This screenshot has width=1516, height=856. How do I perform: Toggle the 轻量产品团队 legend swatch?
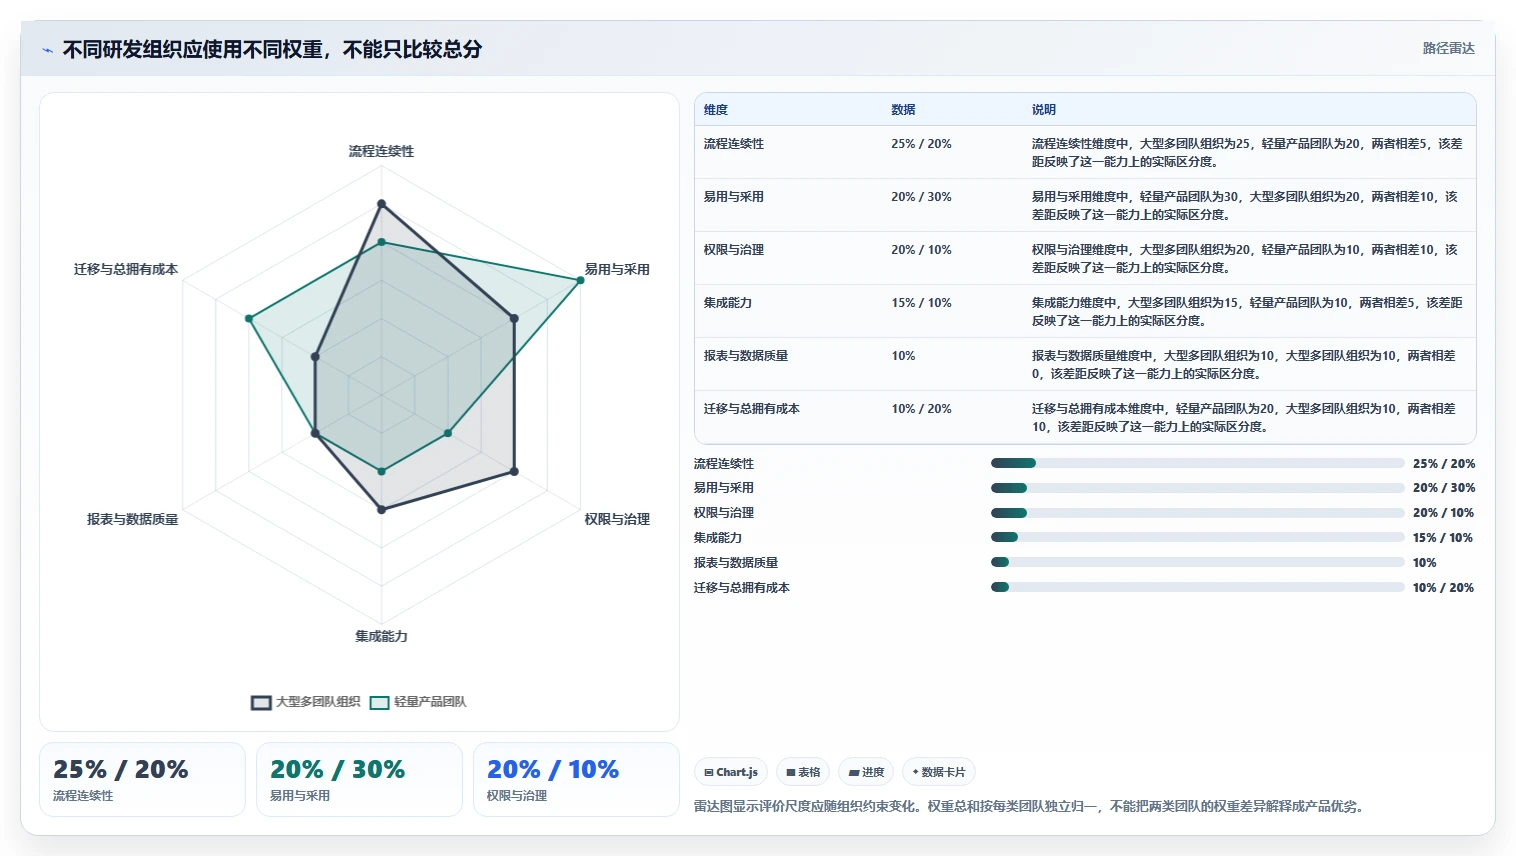(379, 702)
